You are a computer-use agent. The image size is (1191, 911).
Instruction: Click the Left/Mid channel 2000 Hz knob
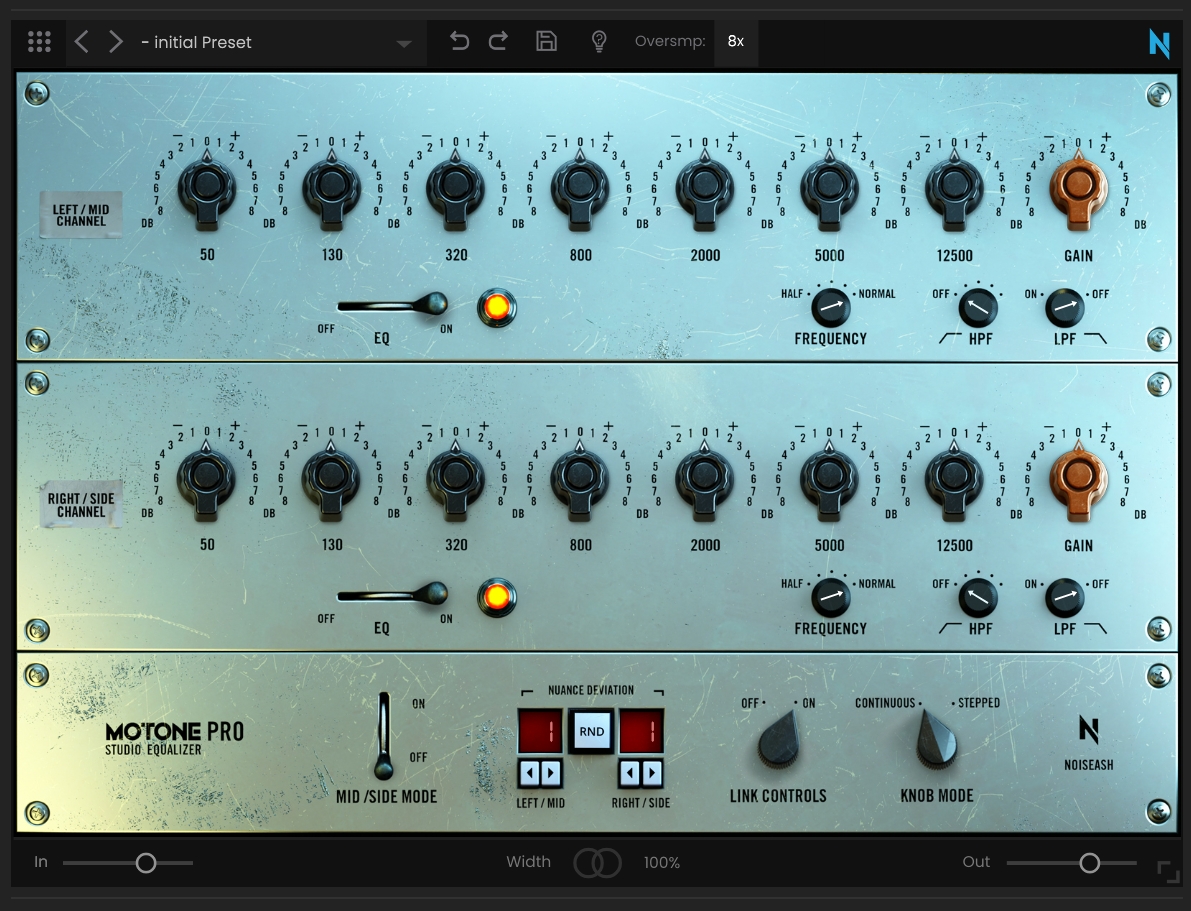click(705, 188)
